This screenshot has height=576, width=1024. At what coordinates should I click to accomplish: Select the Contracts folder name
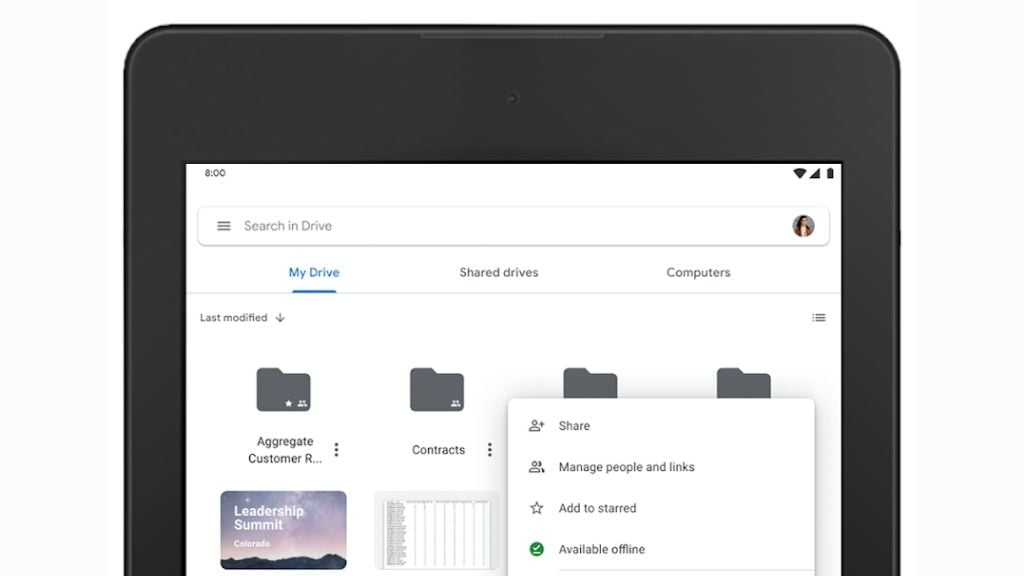(438, 450)
